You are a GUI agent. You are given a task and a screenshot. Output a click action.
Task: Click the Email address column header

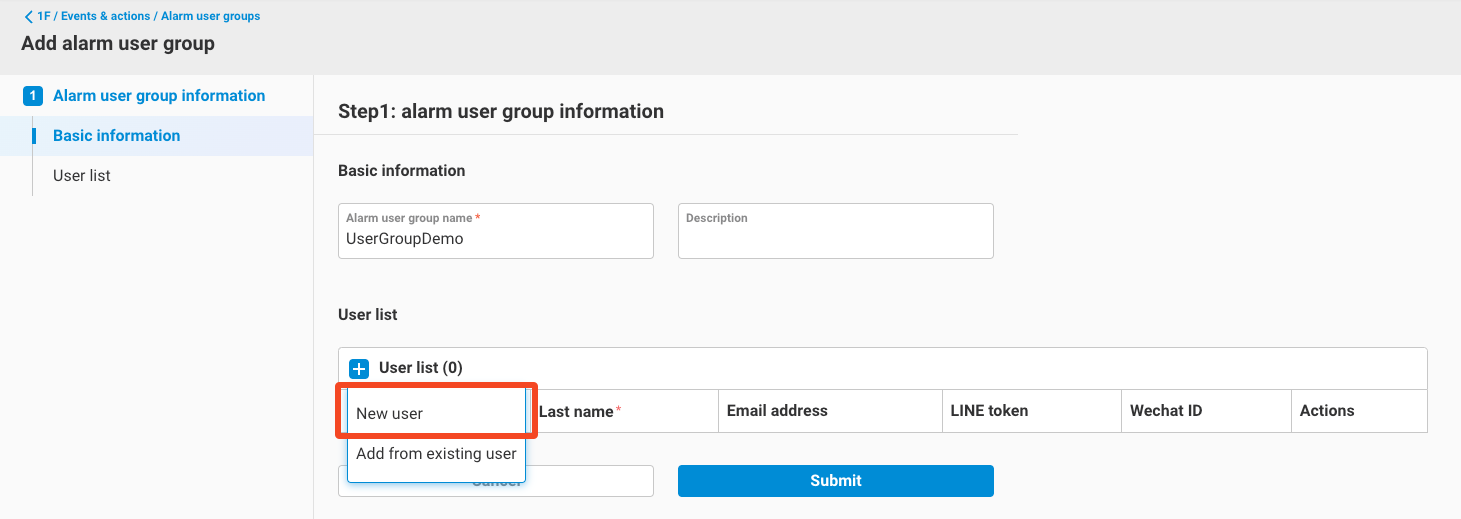tap(777, 411)
